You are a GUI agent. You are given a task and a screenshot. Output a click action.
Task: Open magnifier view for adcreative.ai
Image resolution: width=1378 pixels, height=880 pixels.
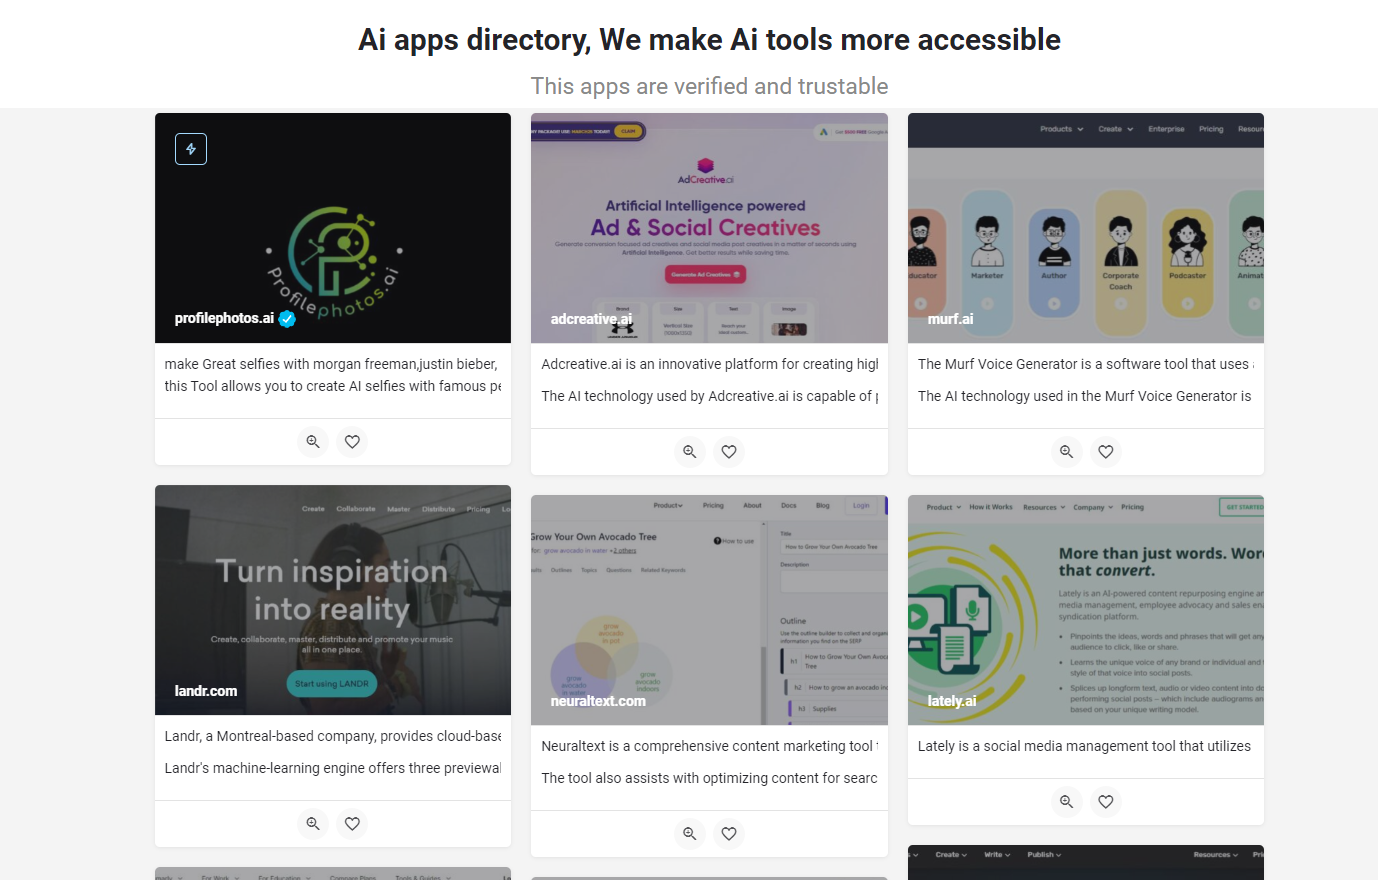point(690,452)
